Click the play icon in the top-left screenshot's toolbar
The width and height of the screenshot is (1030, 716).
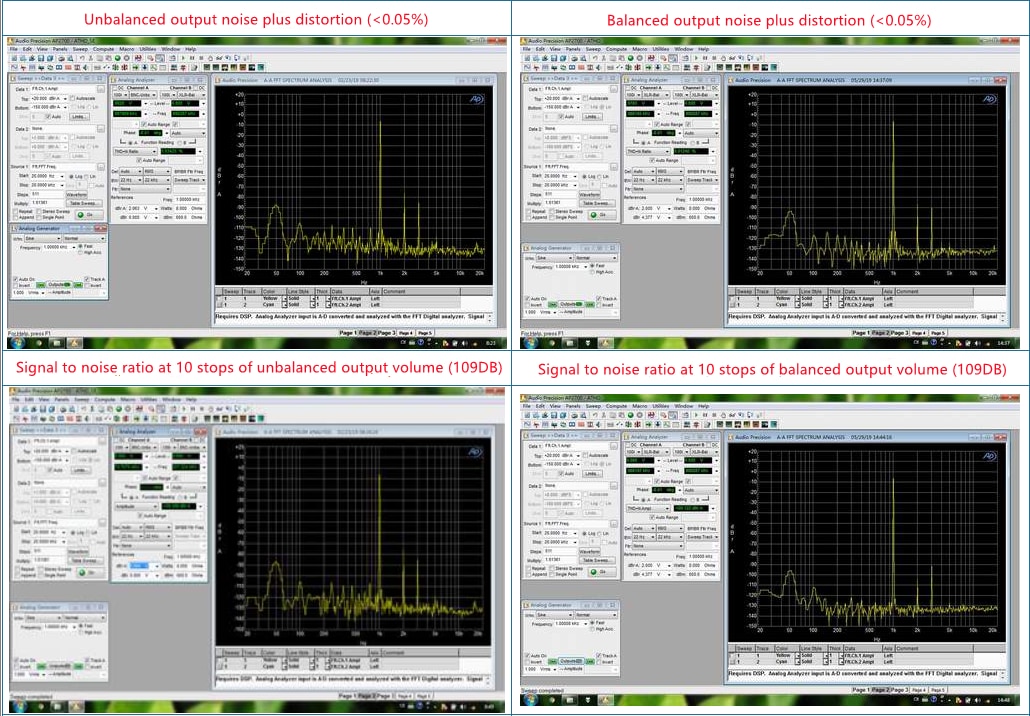(183, 58)
